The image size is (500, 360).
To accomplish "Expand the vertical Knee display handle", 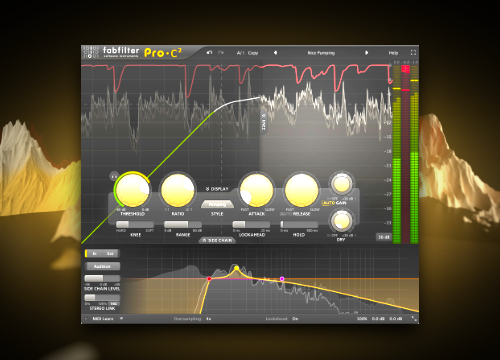I will [264, 121].
